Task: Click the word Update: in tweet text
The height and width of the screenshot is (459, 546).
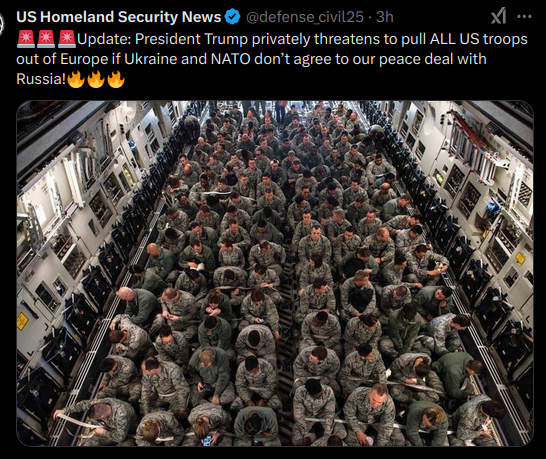Action: click(104, 39)
